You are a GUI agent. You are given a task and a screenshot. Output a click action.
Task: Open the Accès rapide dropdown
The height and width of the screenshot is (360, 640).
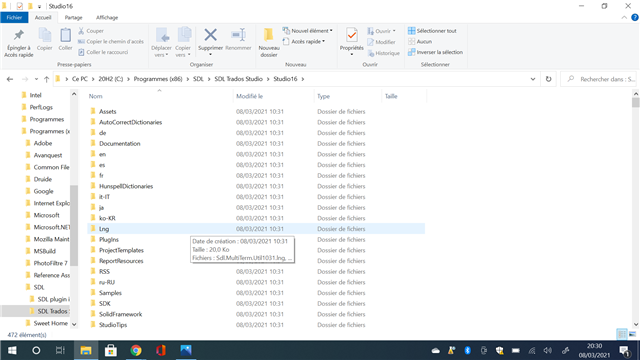(304, 41)
